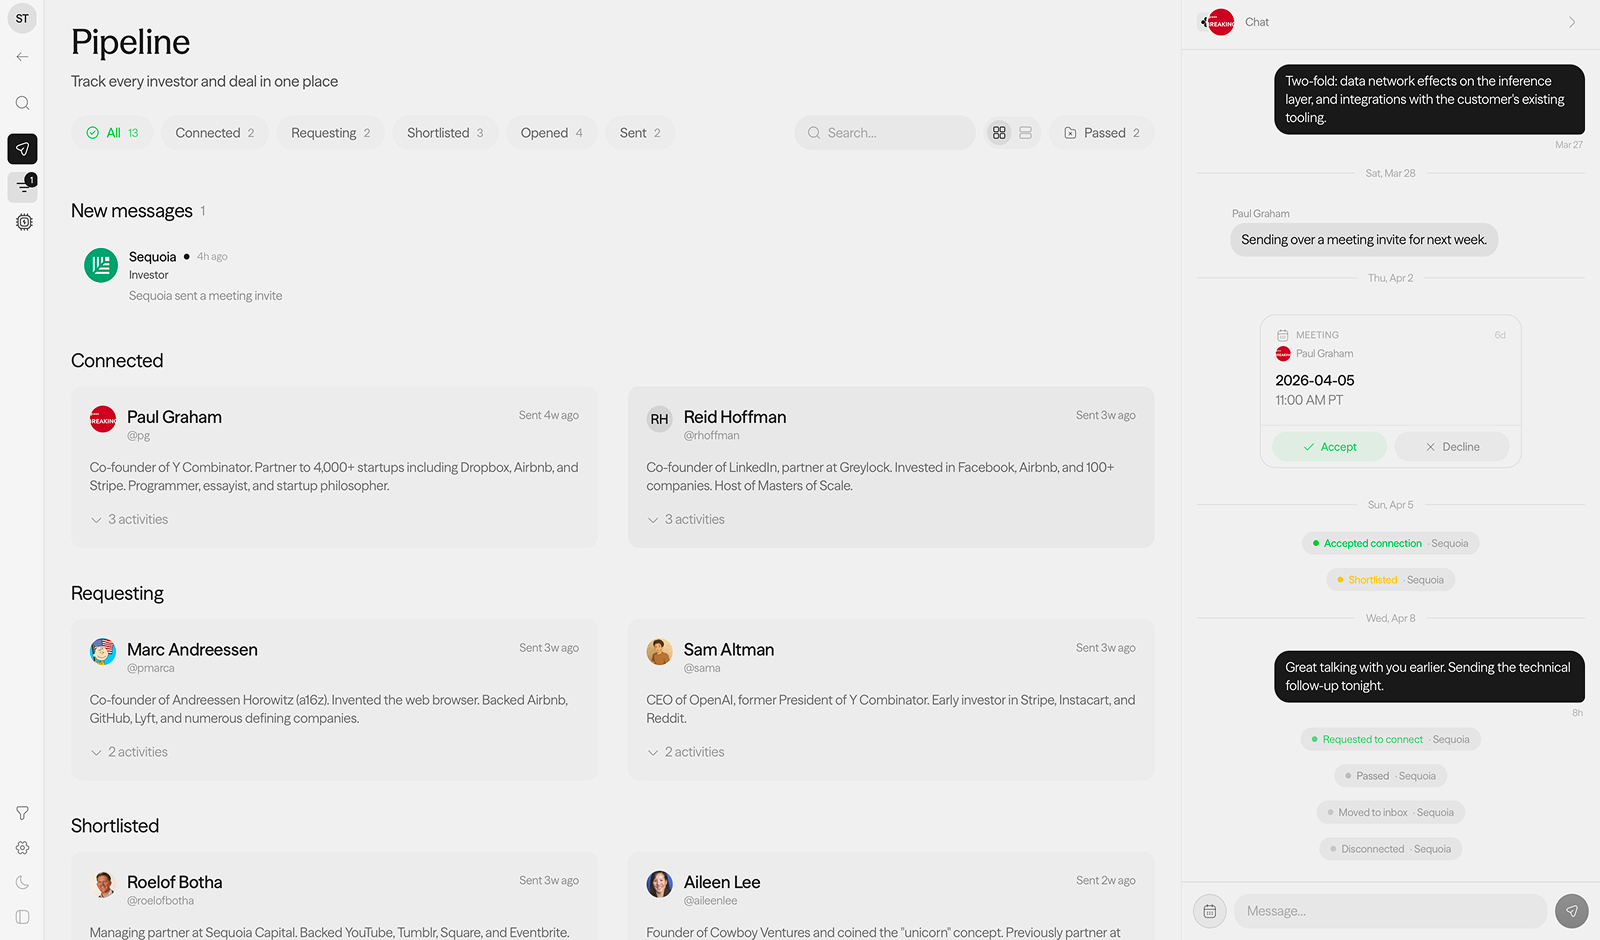The width and height of the screenshot is (1600, 940).
Task: Click the @pmarca handle
Action: pos(151,668)
